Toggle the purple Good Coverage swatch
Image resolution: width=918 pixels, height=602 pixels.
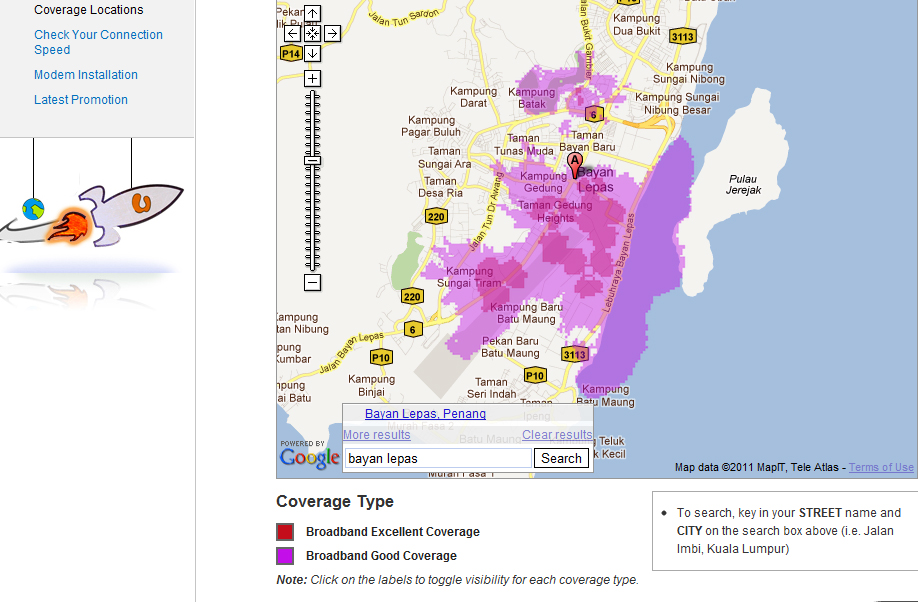285,556
